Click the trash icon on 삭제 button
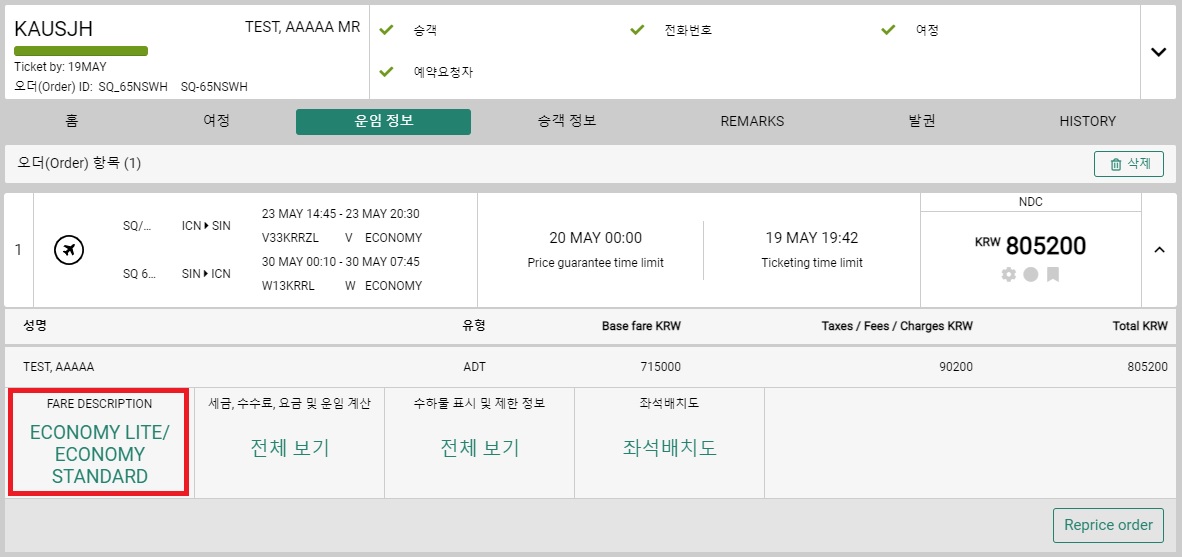The height and width of the screenshot is (557, 1182). pyautogui.click(x=1116, y=164)
